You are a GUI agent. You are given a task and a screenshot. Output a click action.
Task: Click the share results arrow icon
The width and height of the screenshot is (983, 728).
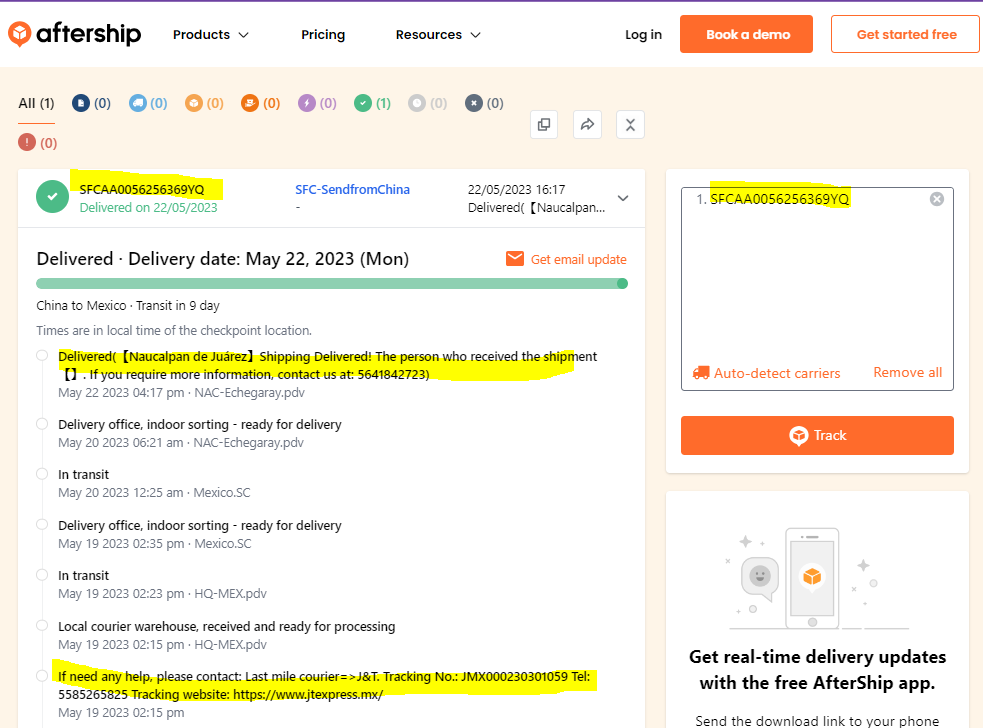pyautogui.click(x=587, y=125)
